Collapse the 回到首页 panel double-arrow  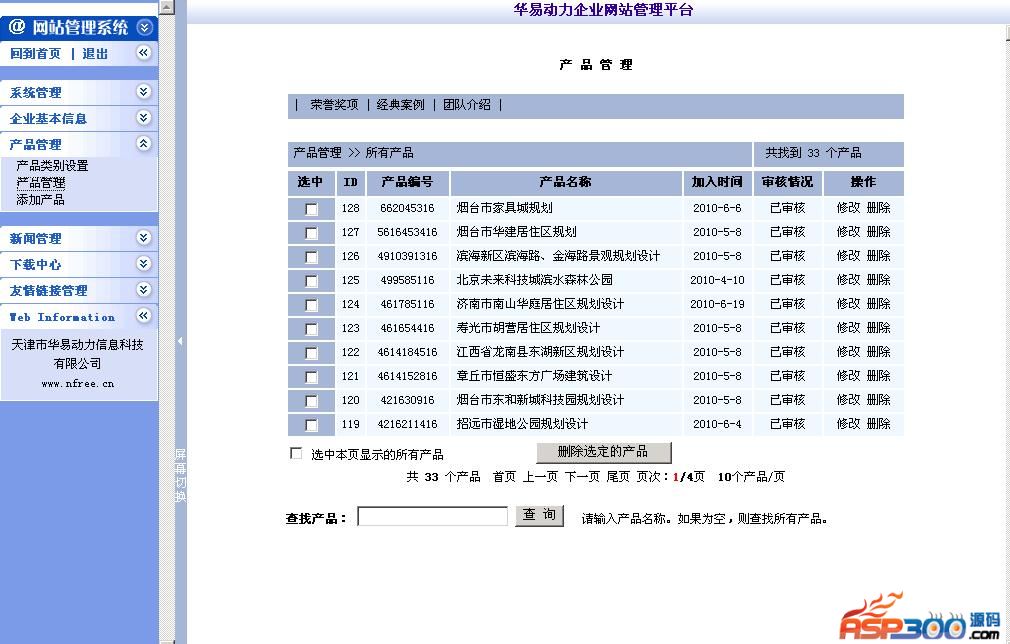[144, 53]
